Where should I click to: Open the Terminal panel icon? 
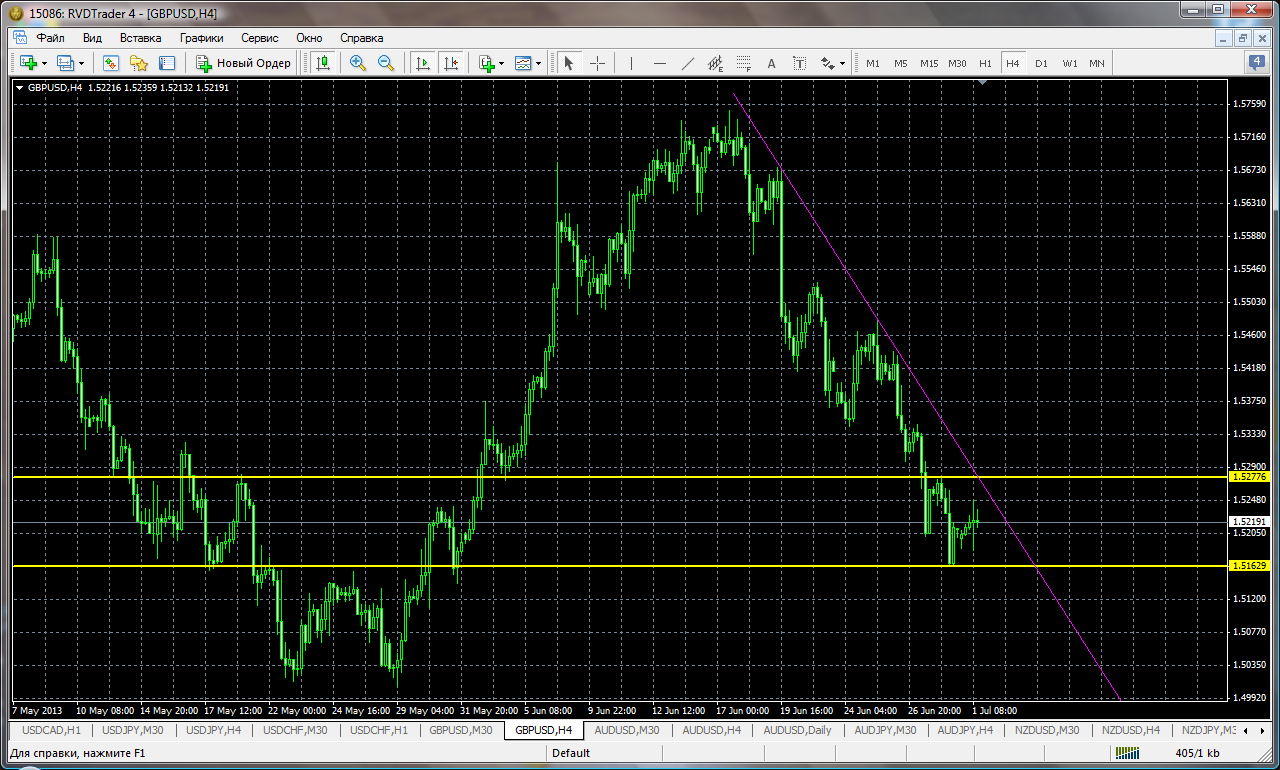click(167, 63)
